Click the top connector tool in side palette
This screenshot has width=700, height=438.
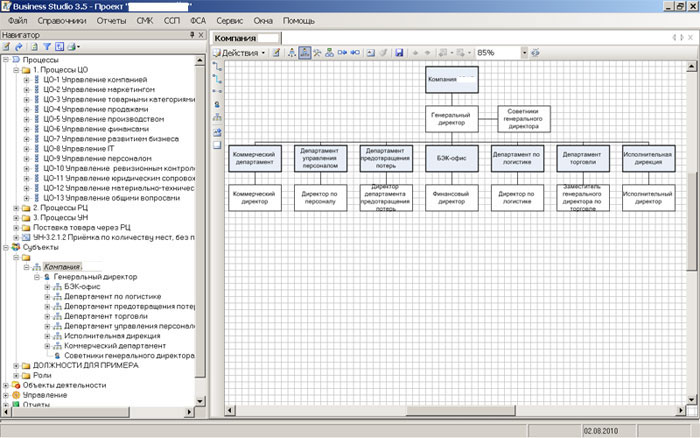[217, 65]
